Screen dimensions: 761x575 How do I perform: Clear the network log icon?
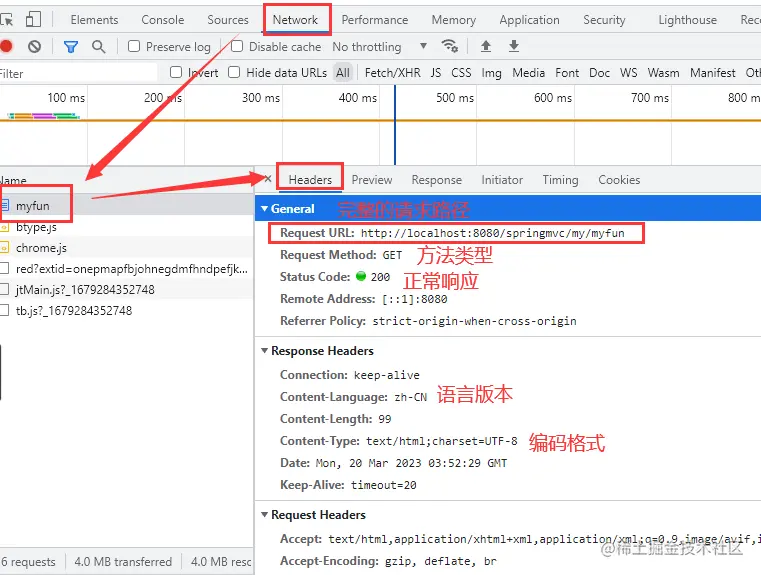pos(34,47)
